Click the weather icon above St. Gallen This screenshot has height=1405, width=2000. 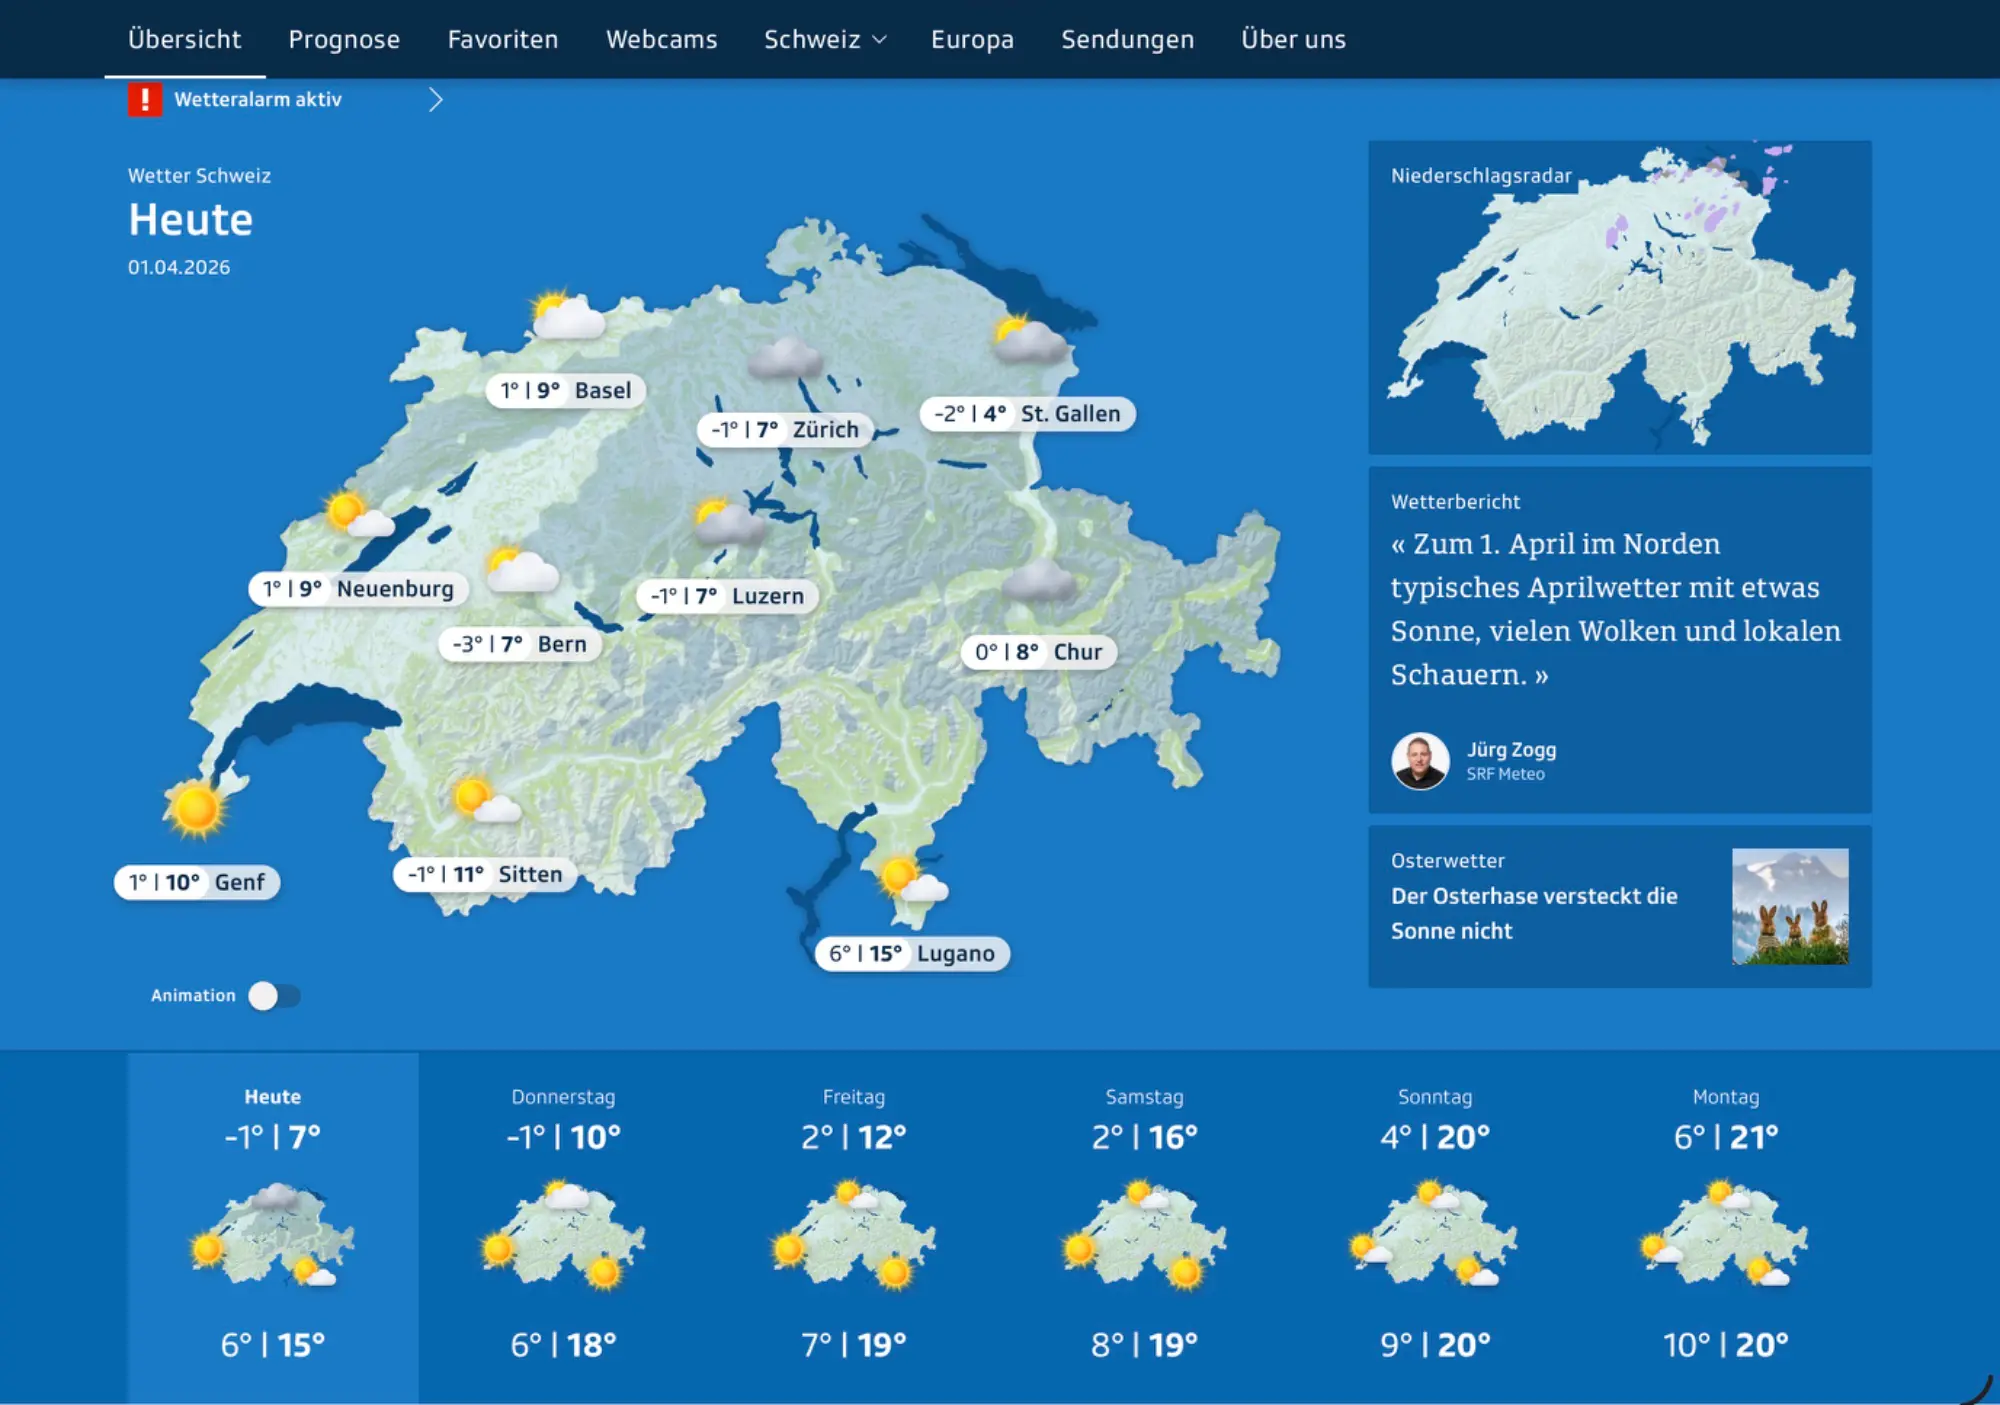click(x=1029, y=340)
